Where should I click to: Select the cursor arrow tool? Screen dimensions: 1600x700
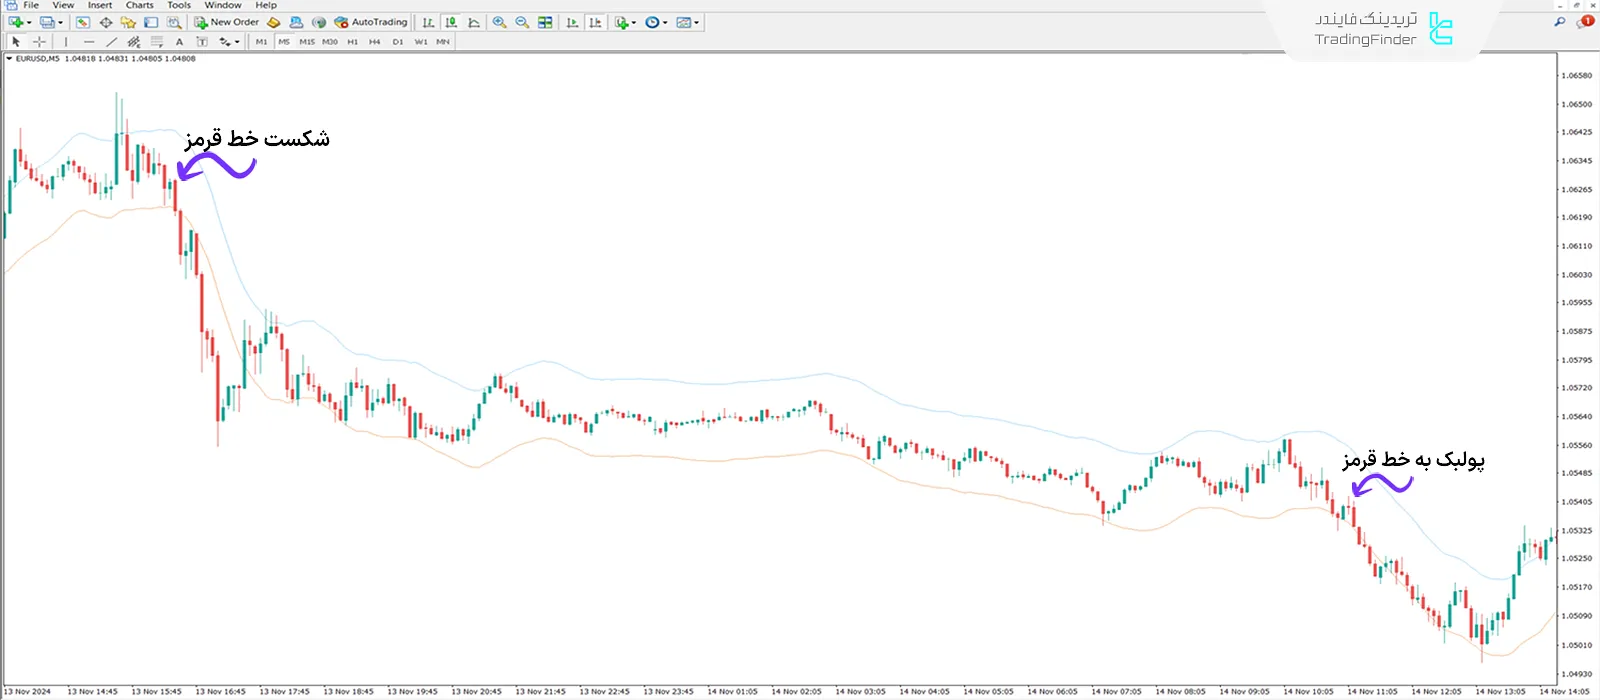tap(16, 42)
